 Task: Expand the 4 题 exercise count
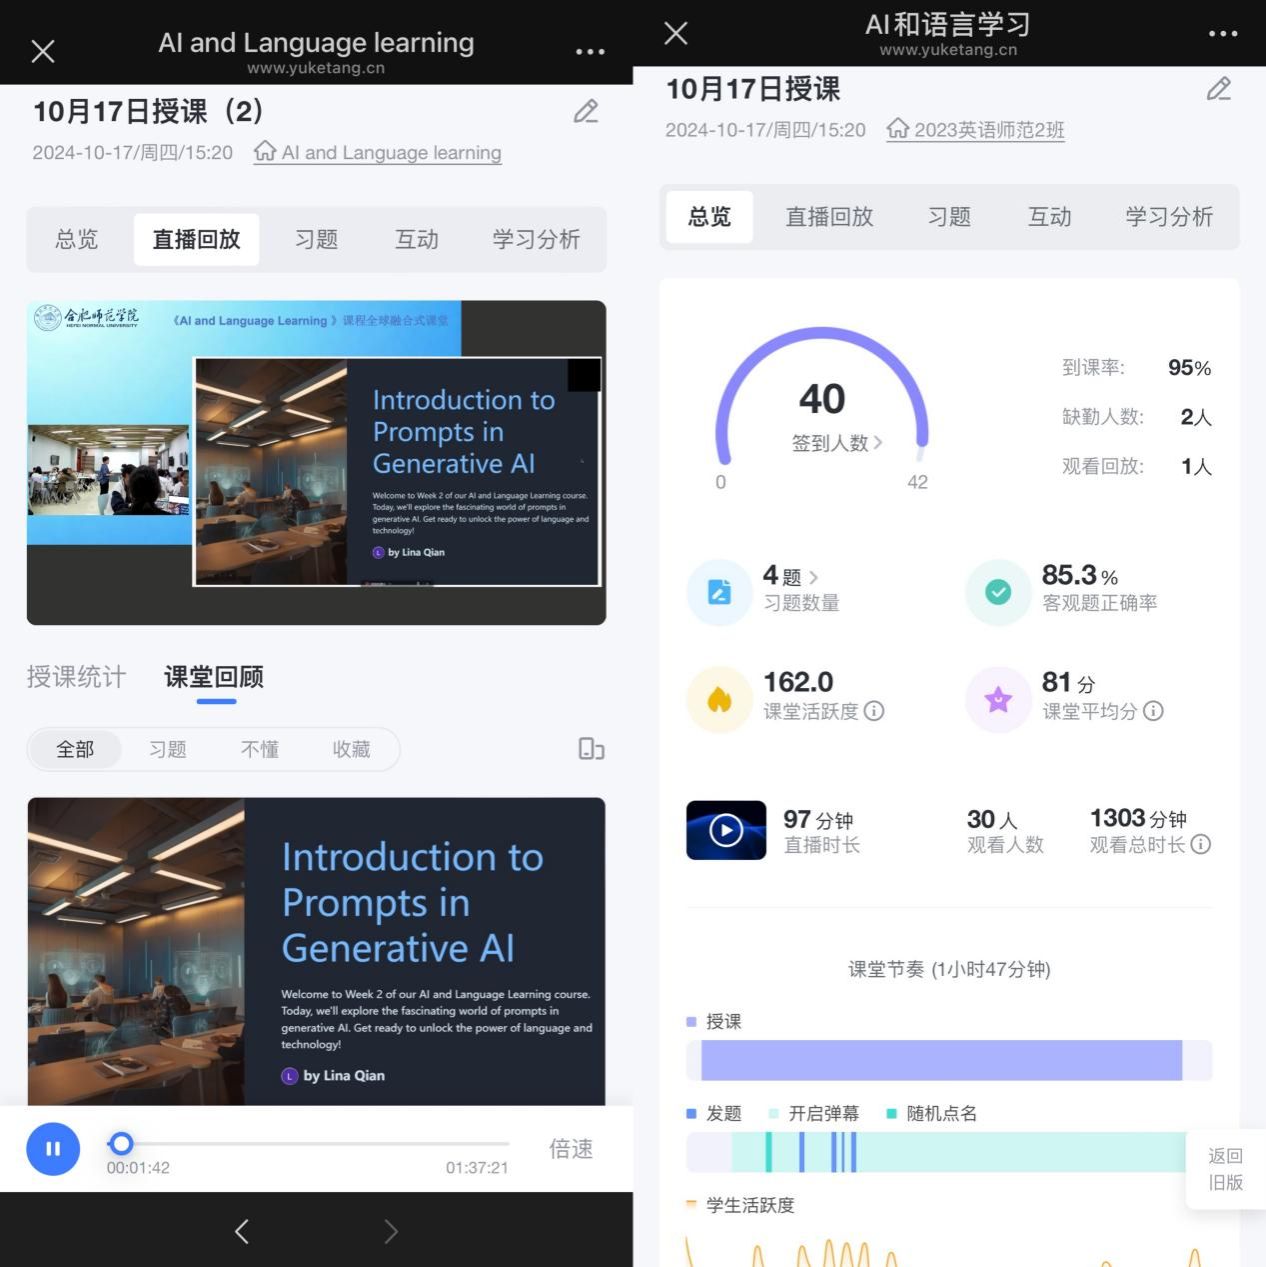(x=813, y=577)
